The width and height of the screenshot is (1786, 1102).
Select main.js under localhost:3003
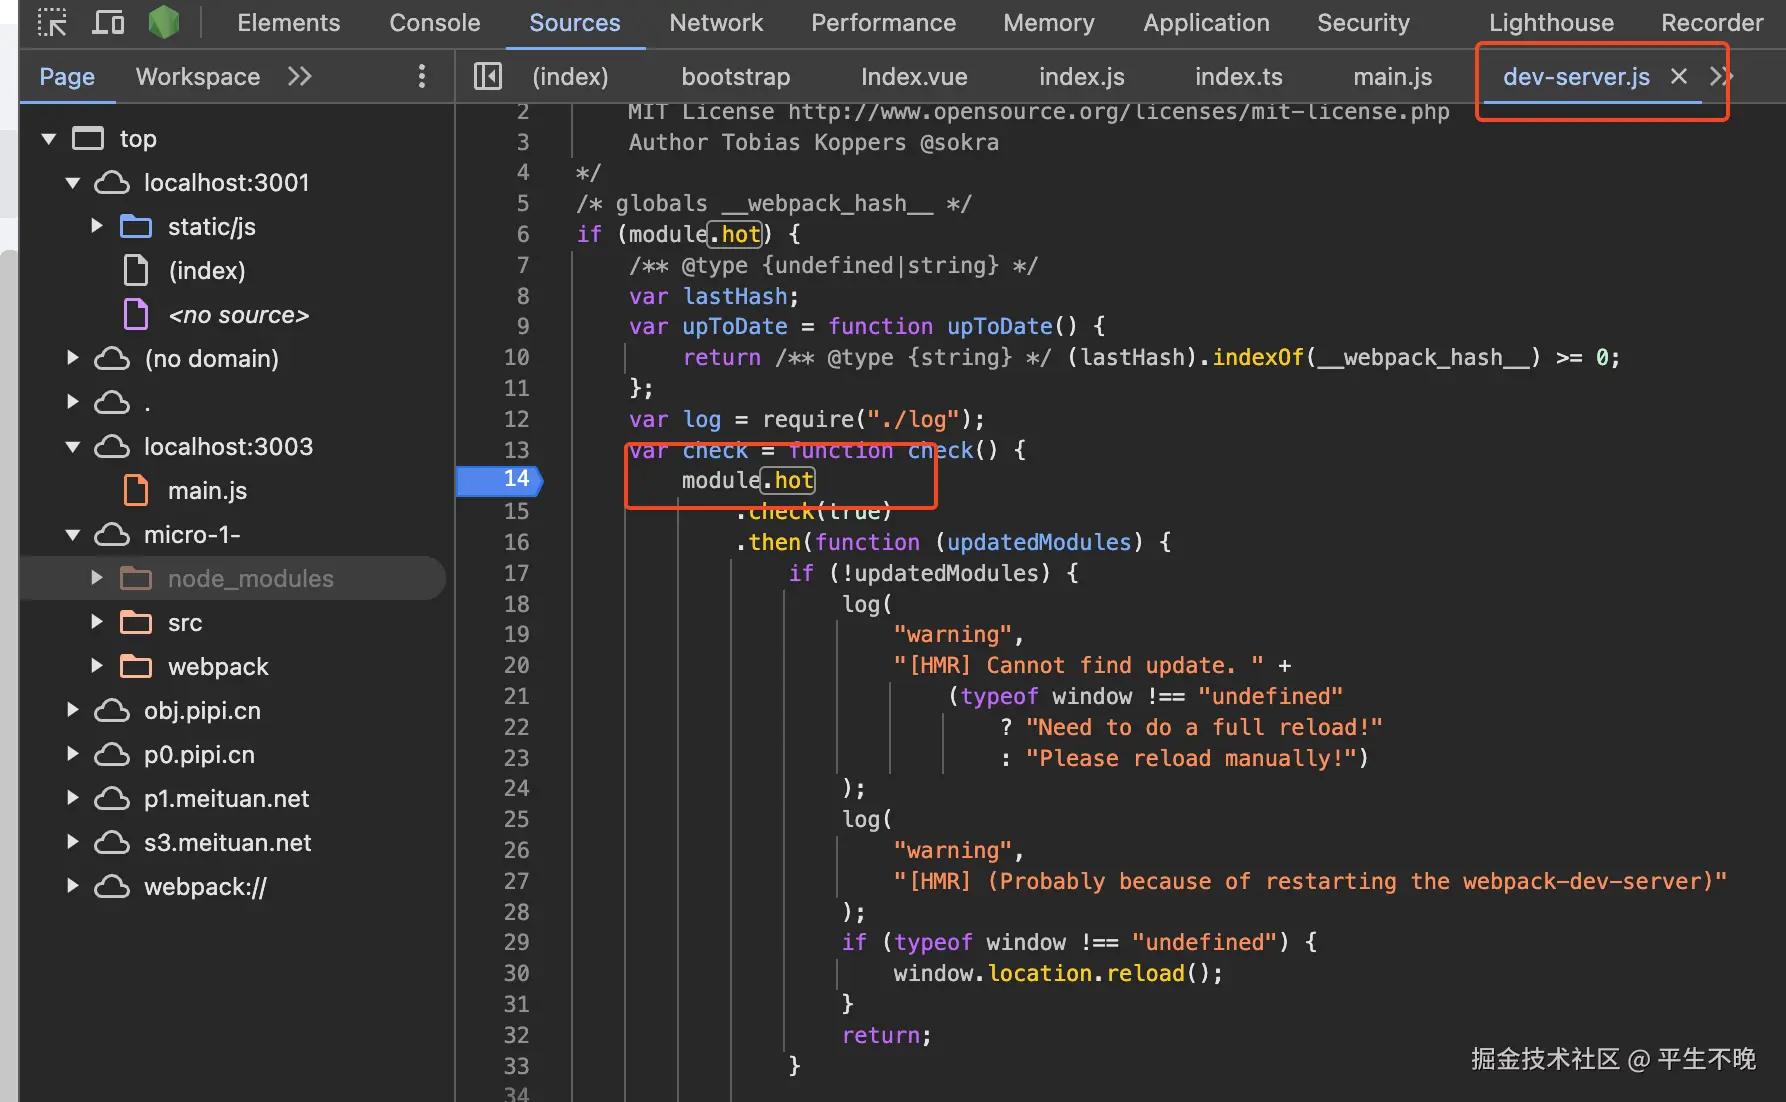point(207,491)
